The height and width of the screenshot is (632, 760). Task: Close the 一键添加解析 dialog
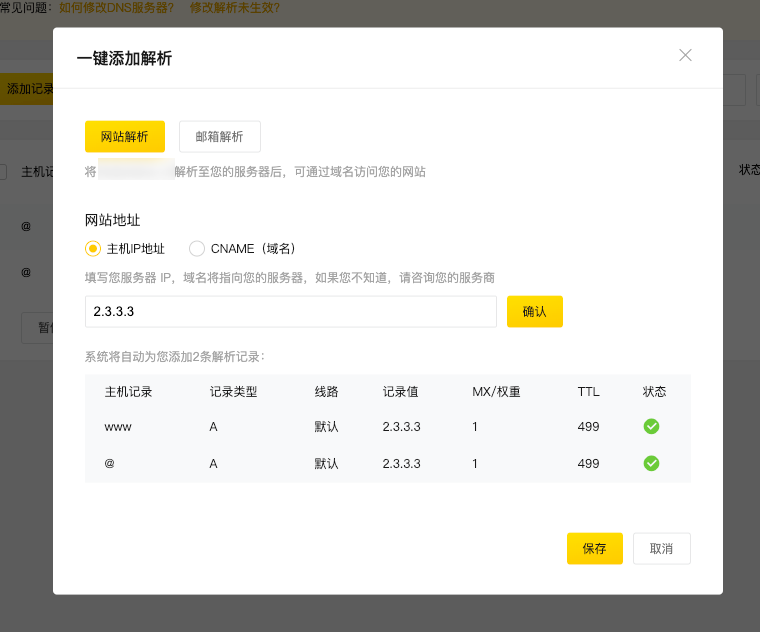(685, 56)
